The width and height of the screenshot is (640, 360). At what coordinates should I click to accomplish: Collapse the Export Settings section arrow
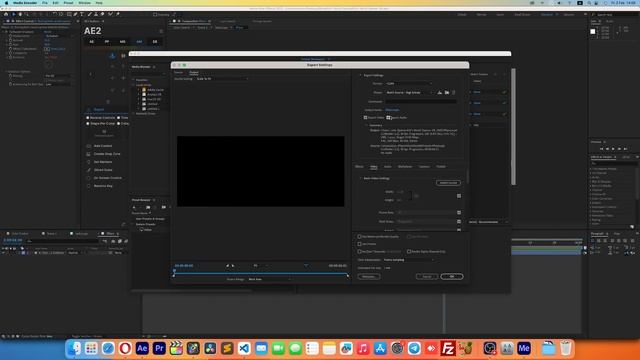360,76
